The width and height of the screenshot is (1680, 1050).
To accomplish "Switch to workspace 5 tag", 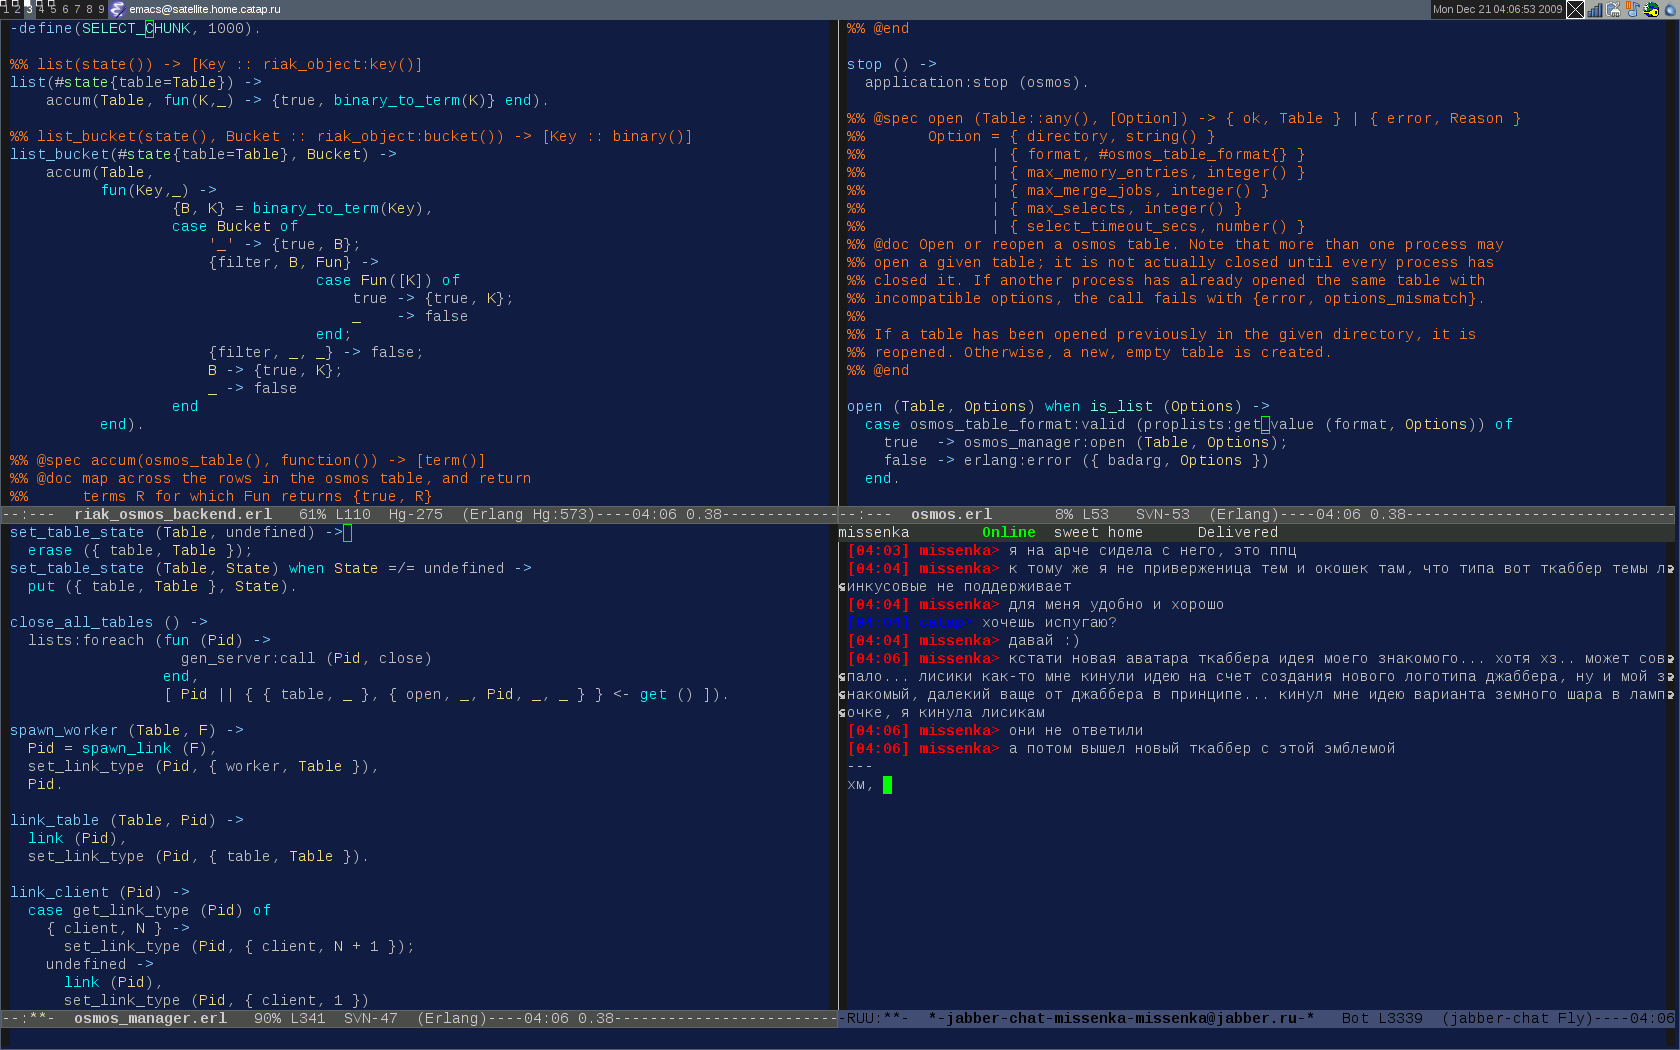I will (x=53, y=9).
